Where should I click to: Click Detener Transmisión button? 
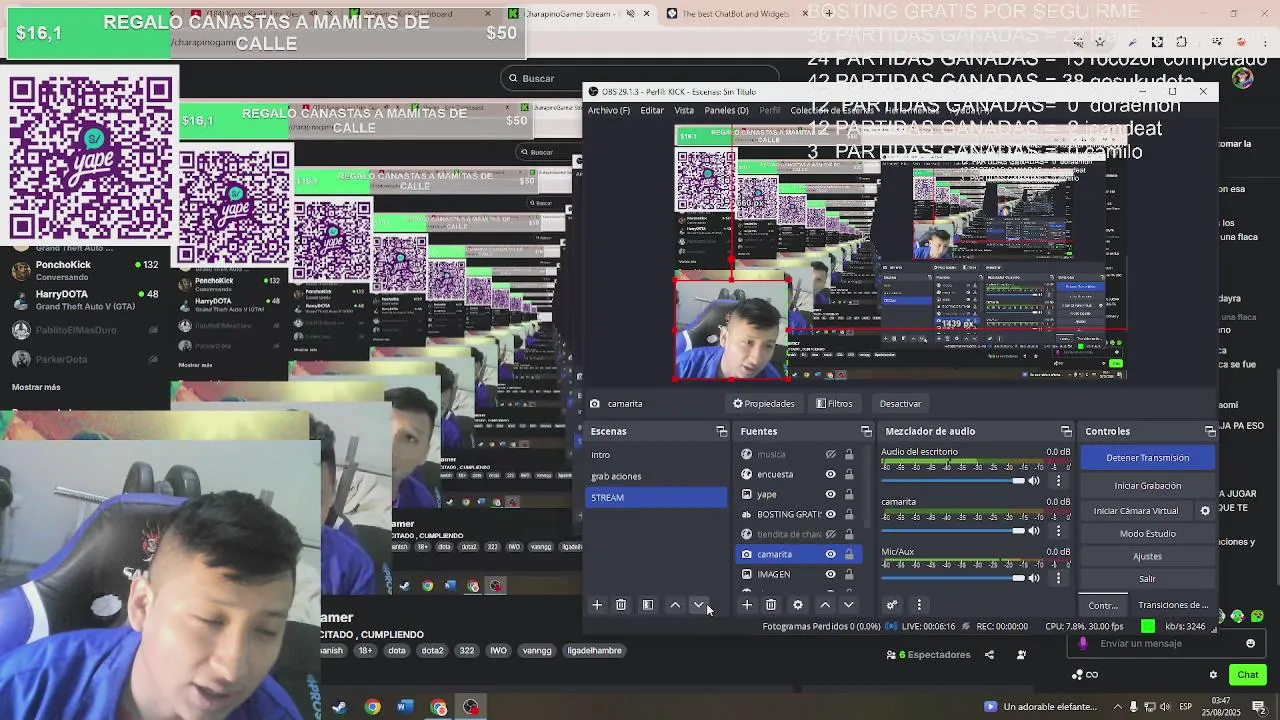pos(1148,458)
